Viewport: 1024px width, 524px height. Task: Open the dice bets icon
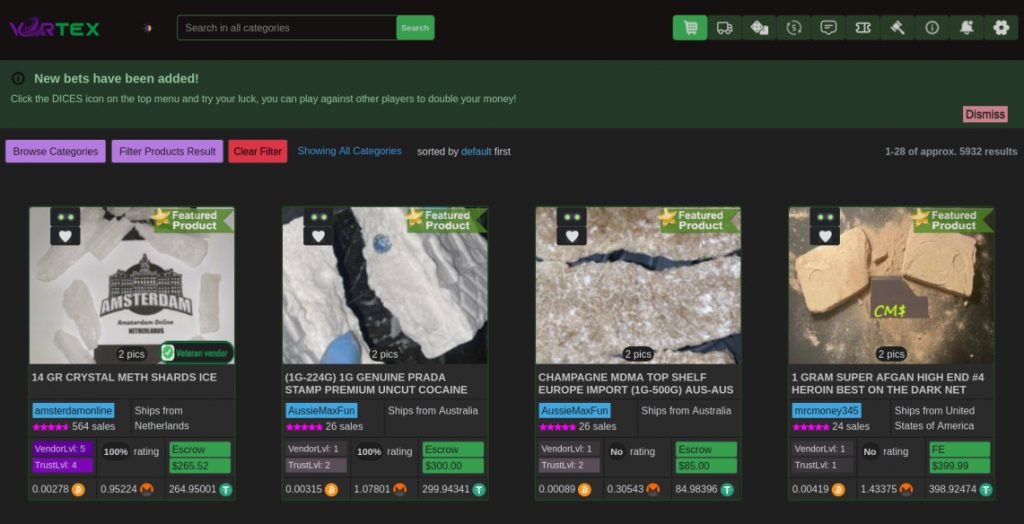tap(759, 28)
